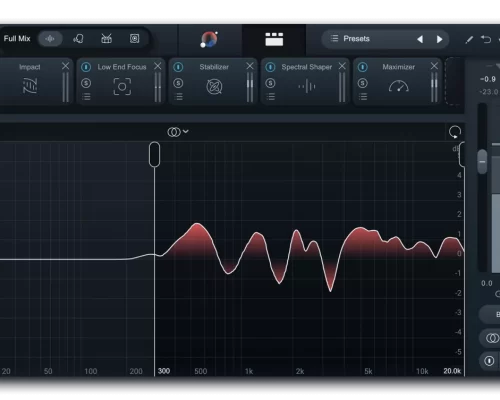Solo the Spectral Shaper module

270,83
